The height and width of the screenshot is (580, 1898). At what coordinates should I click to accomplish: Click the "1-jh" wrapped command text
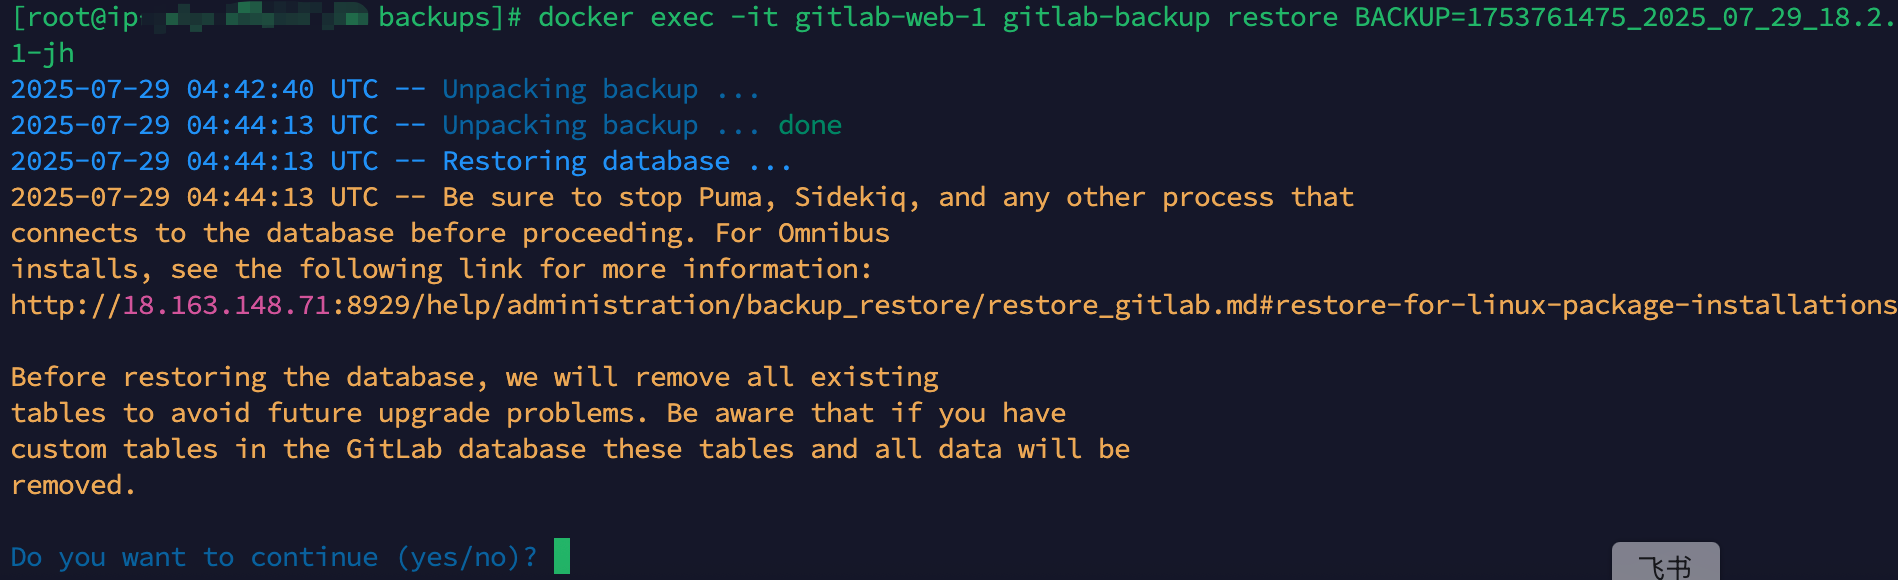point(43,53)
